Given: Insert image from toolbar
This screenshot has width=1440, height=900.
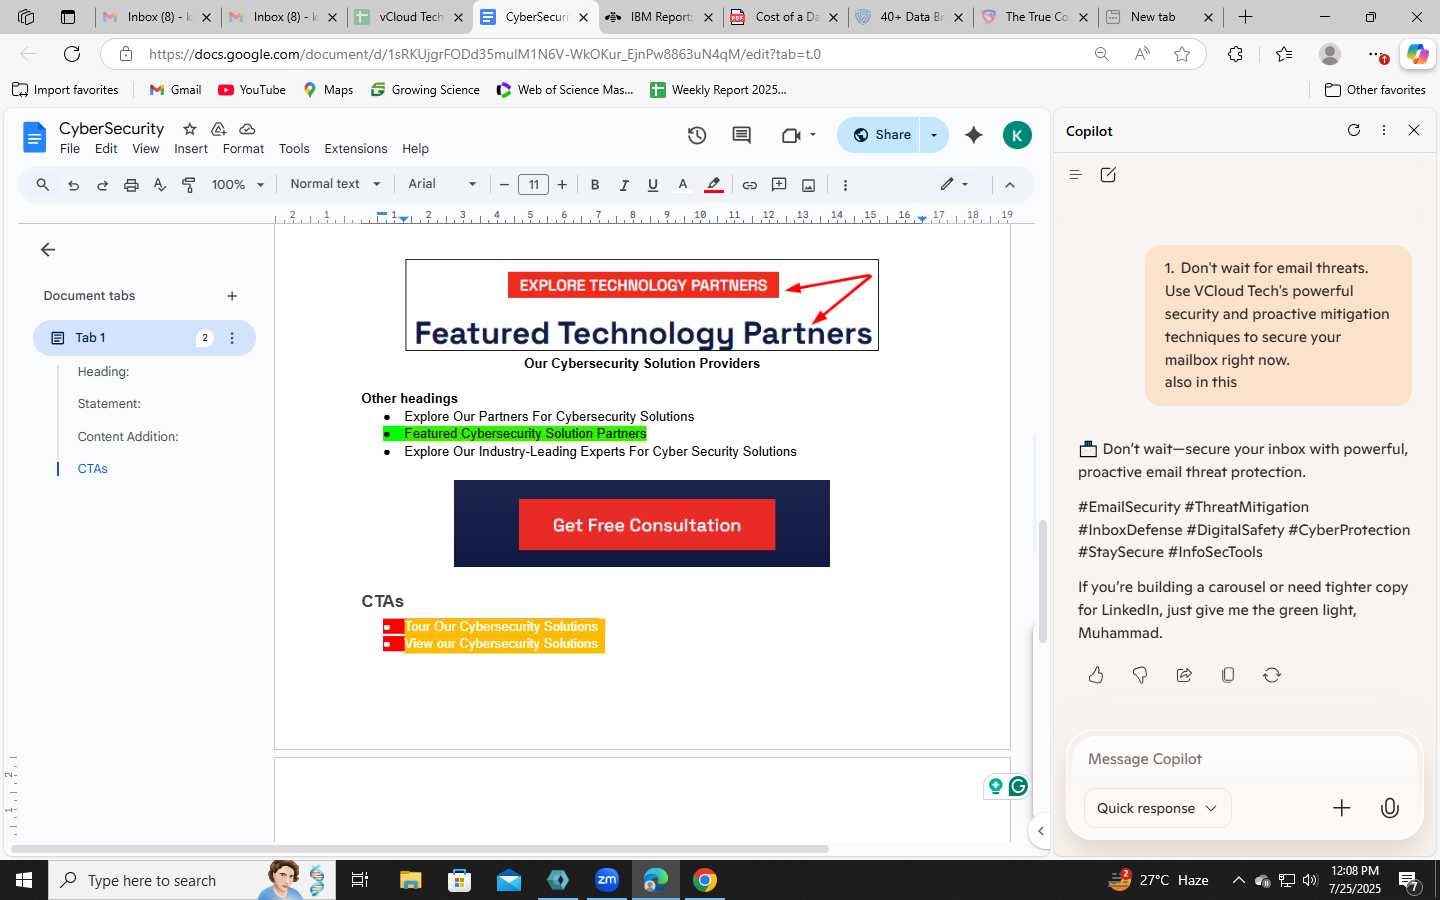Looking at the screenshot, I should (x=808, y=185).
